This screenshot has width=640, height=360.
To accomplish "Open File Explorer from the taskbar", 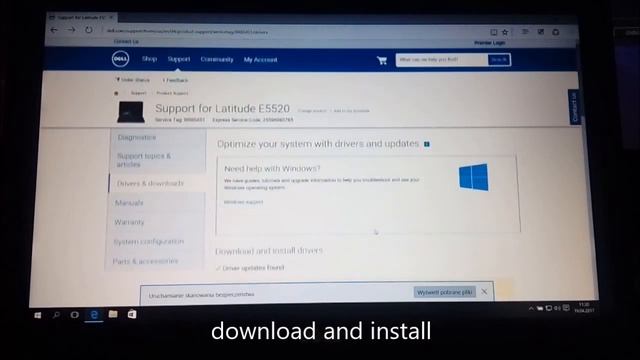I will coord(113,314).
